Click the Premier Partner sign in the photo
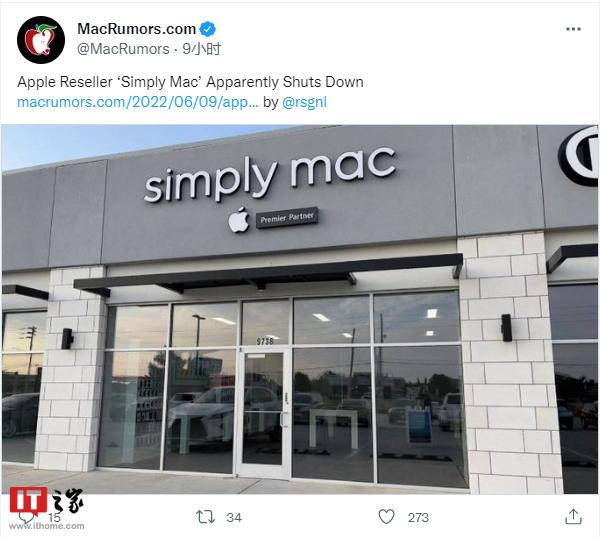This screenshot has width=601, height=538. point(287,218)
